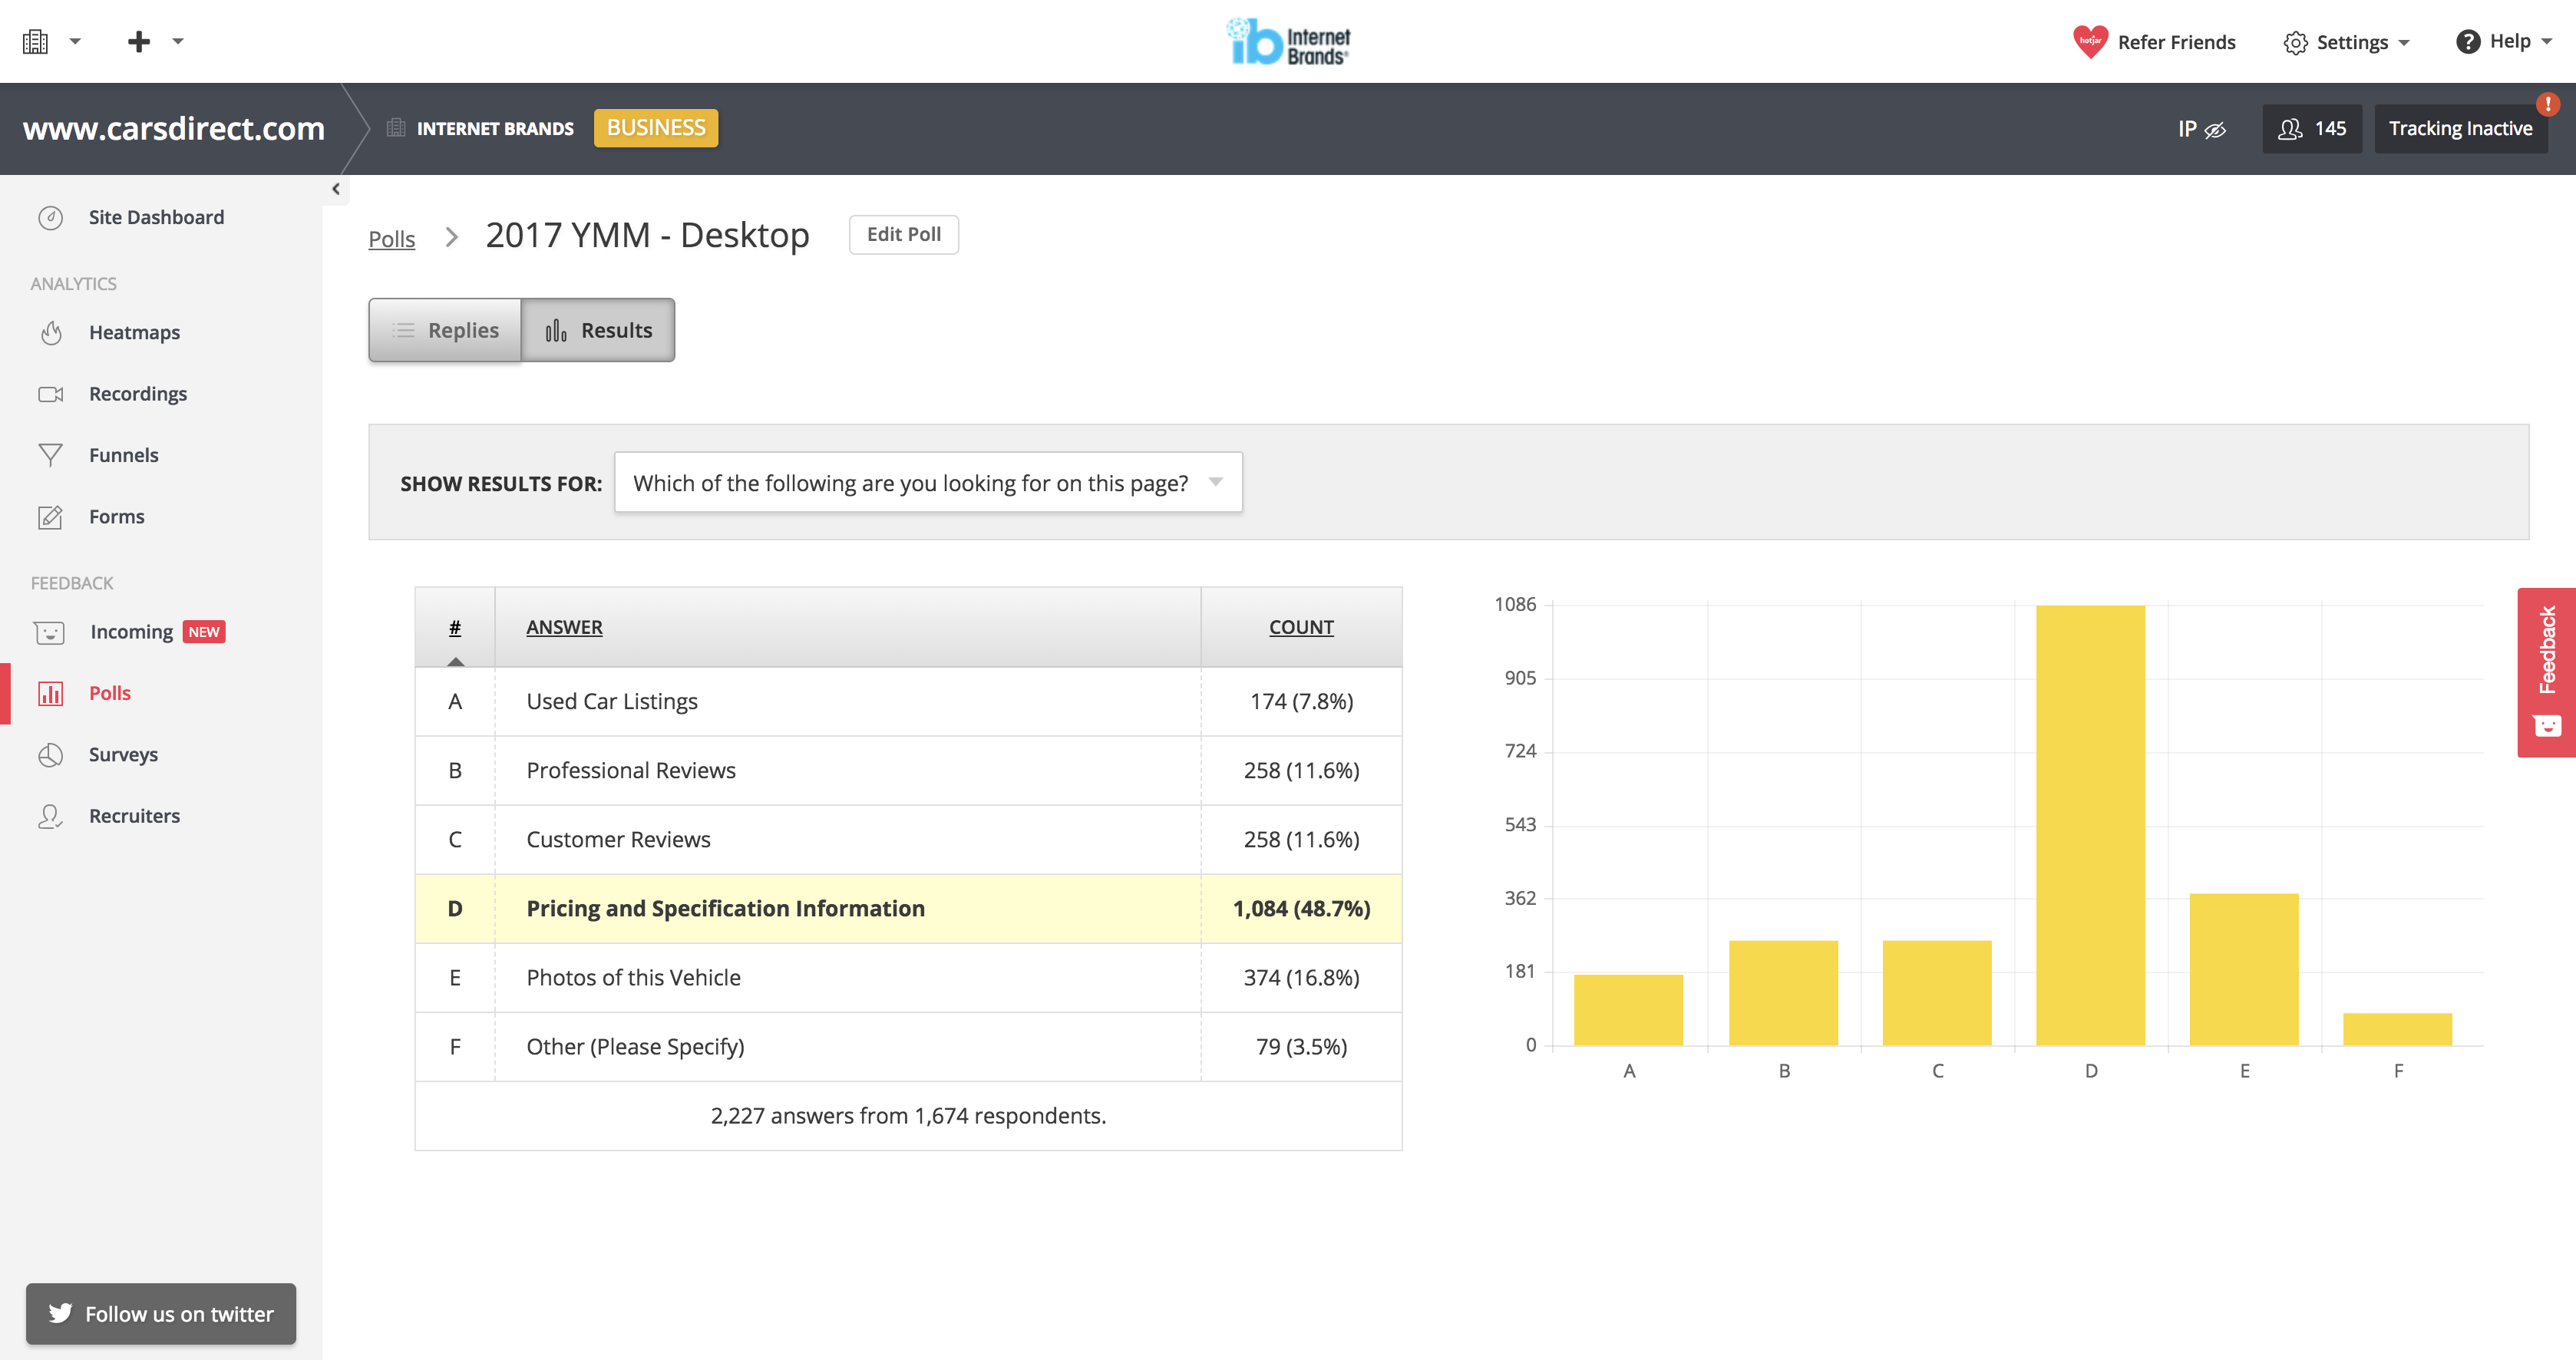2576x1360 pixels.
Task: Switch to the Results tab
Action: click(x=598, y=330)
